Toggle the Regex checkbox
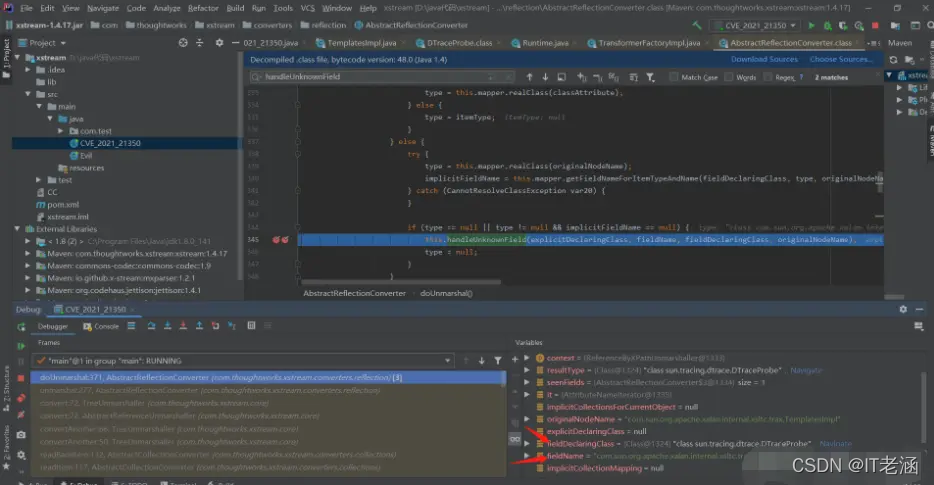934x485 pixels. 768,77
